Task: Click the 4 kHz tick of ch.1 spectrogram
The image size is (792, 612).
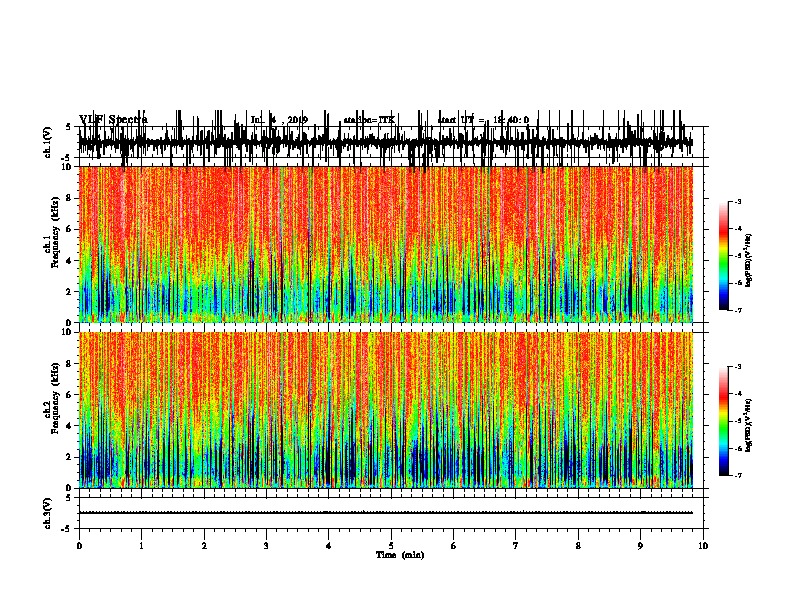Action: 69,261
